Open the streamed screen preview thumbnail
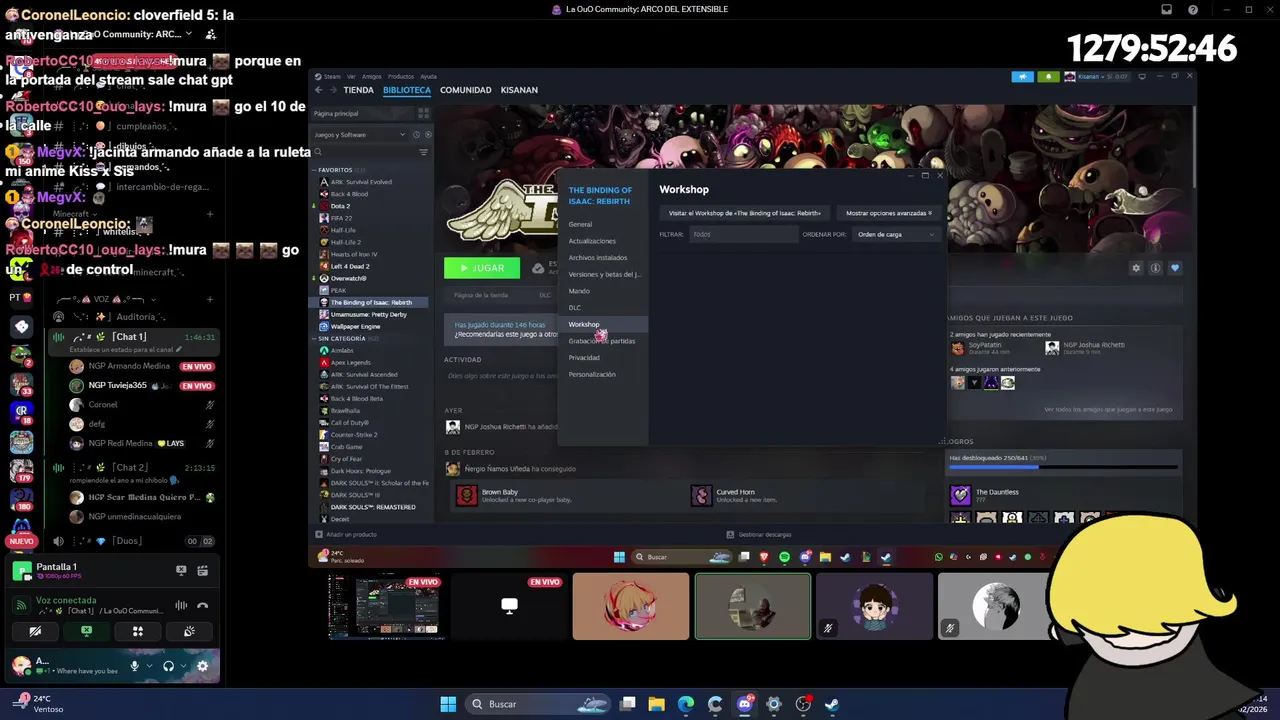The width and height of the screenshot is (1280, 720). click(384, 606)
